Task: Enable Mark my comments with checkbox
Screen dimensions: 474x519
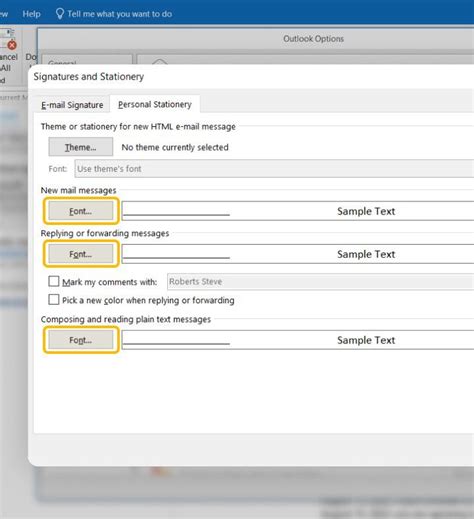Action: pos(54,281)
